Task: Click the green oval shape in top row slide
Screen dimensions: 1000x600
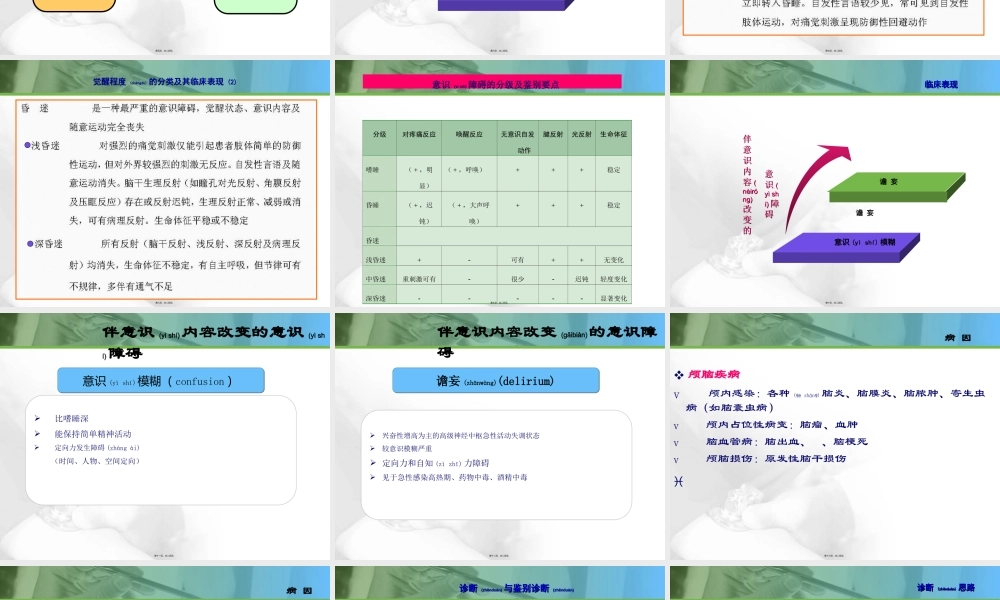Action: (x=255, y=7)
